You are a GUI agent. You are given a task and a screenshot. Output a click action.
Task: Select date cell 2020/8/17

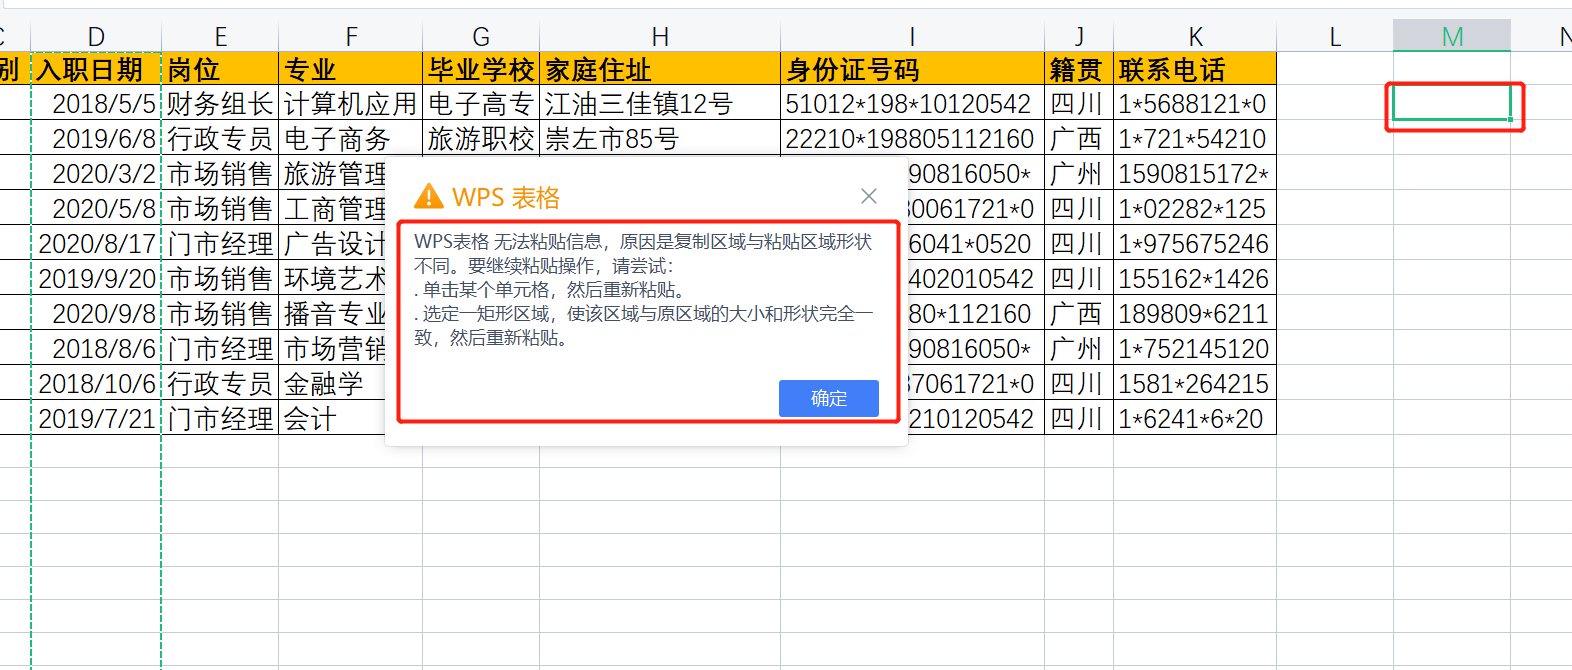click(96, 243)
